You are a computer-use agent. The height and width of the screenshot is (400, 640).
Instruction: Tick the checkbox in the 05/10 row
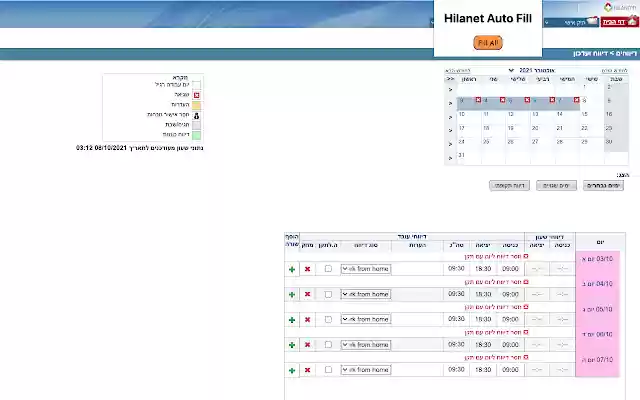pos(328,319)
